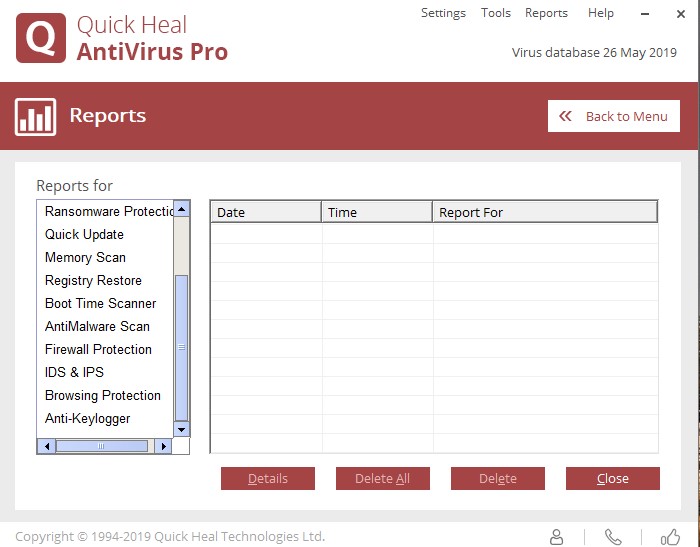Sort by the Time column header
Viewport: 700px width, 547px height.
click(x=377, y=212)
